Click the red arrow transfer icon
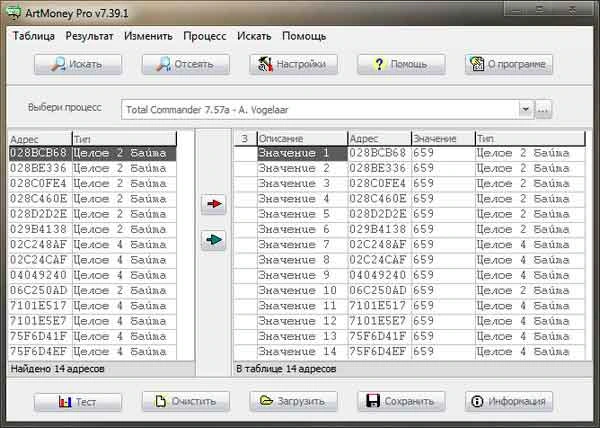The width and height of the screenshot is (600, 428). point(214,204)
